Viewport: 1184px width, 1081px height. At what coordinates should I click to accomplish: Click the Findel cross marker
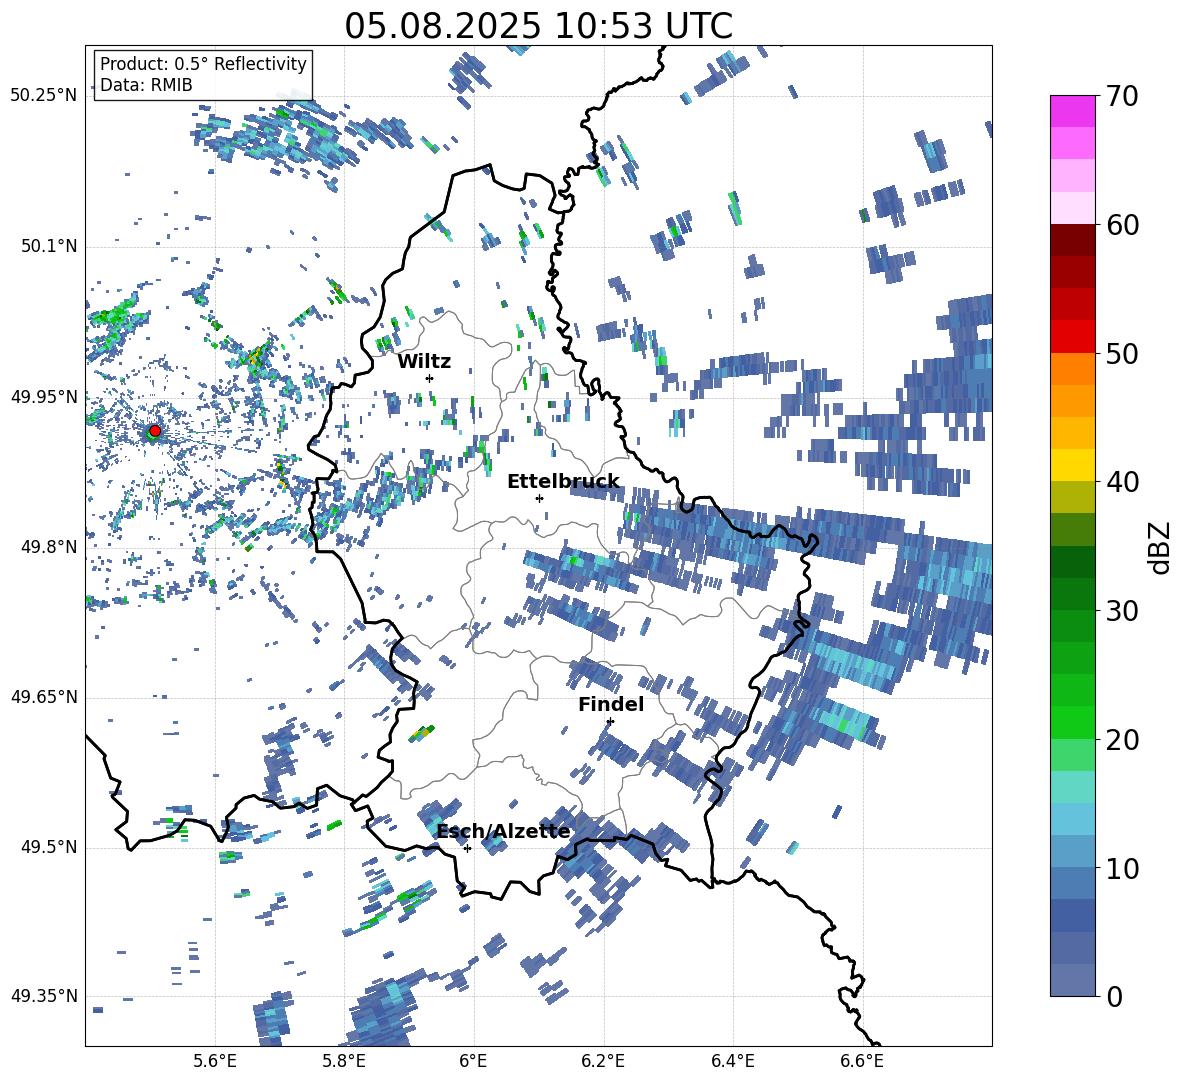tap(610, 722)
